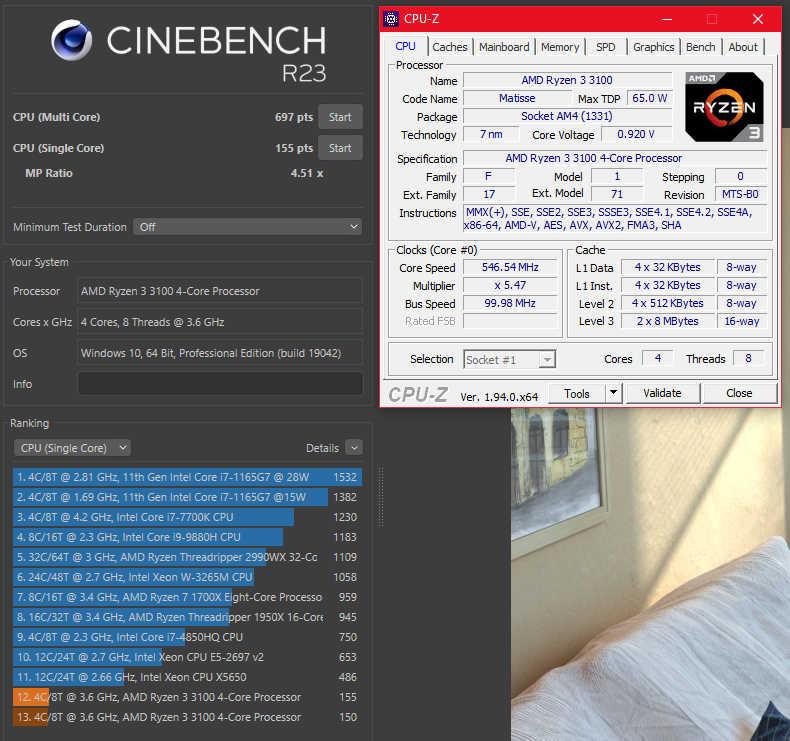Click the Name field AMD Ryzen 3 3100
This screenshot has height=741, width=790.
coord(567,80)
